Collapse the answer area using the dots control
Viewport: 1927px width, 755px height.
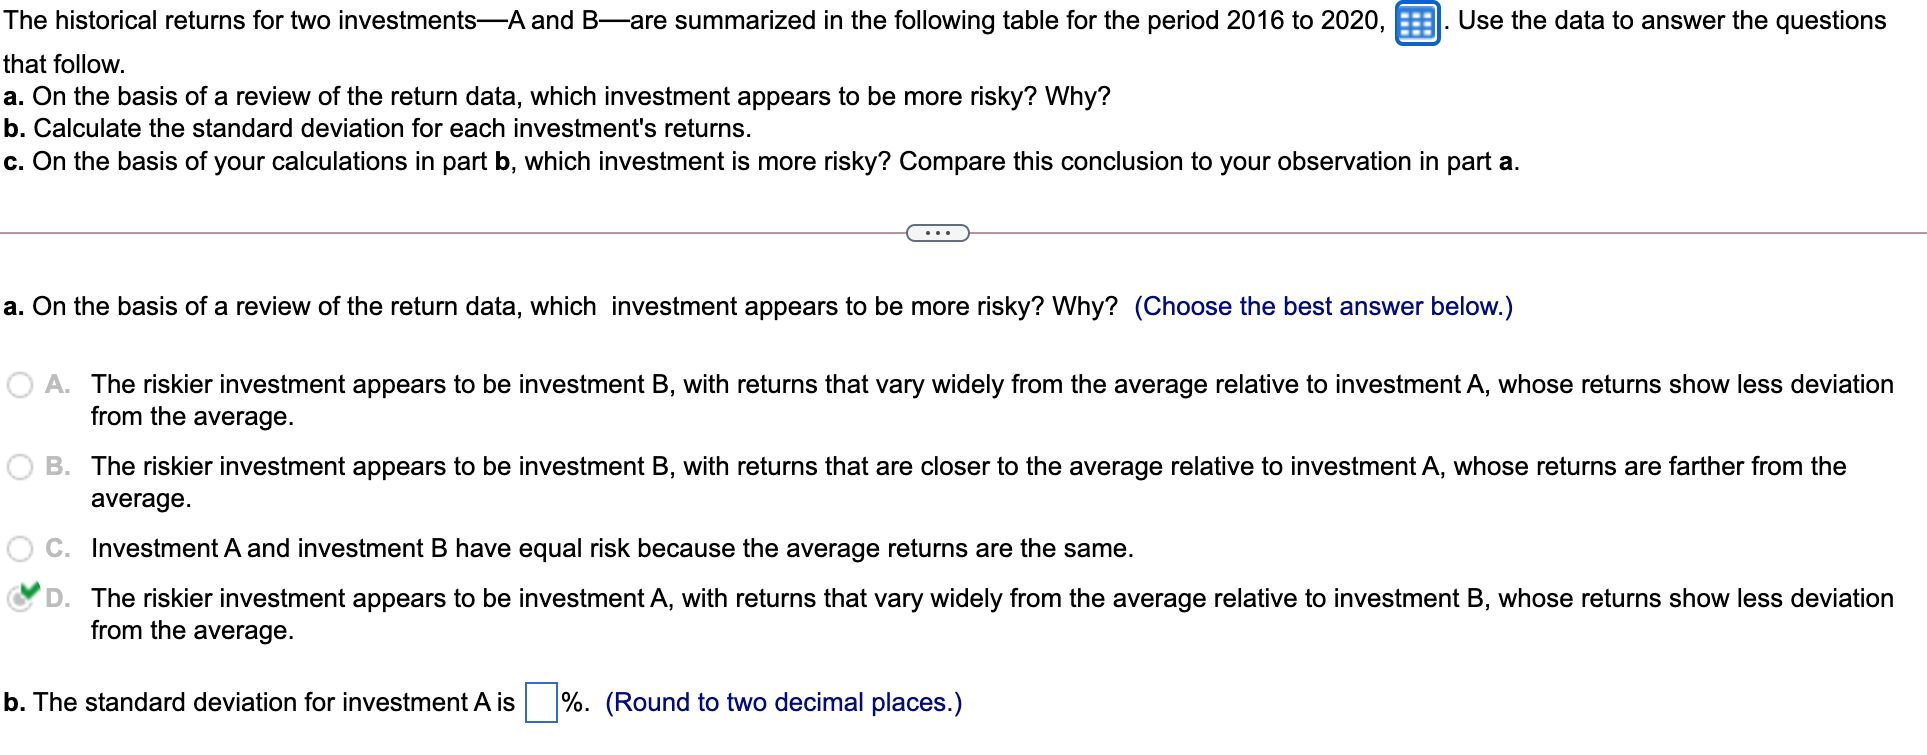[937, 232]
